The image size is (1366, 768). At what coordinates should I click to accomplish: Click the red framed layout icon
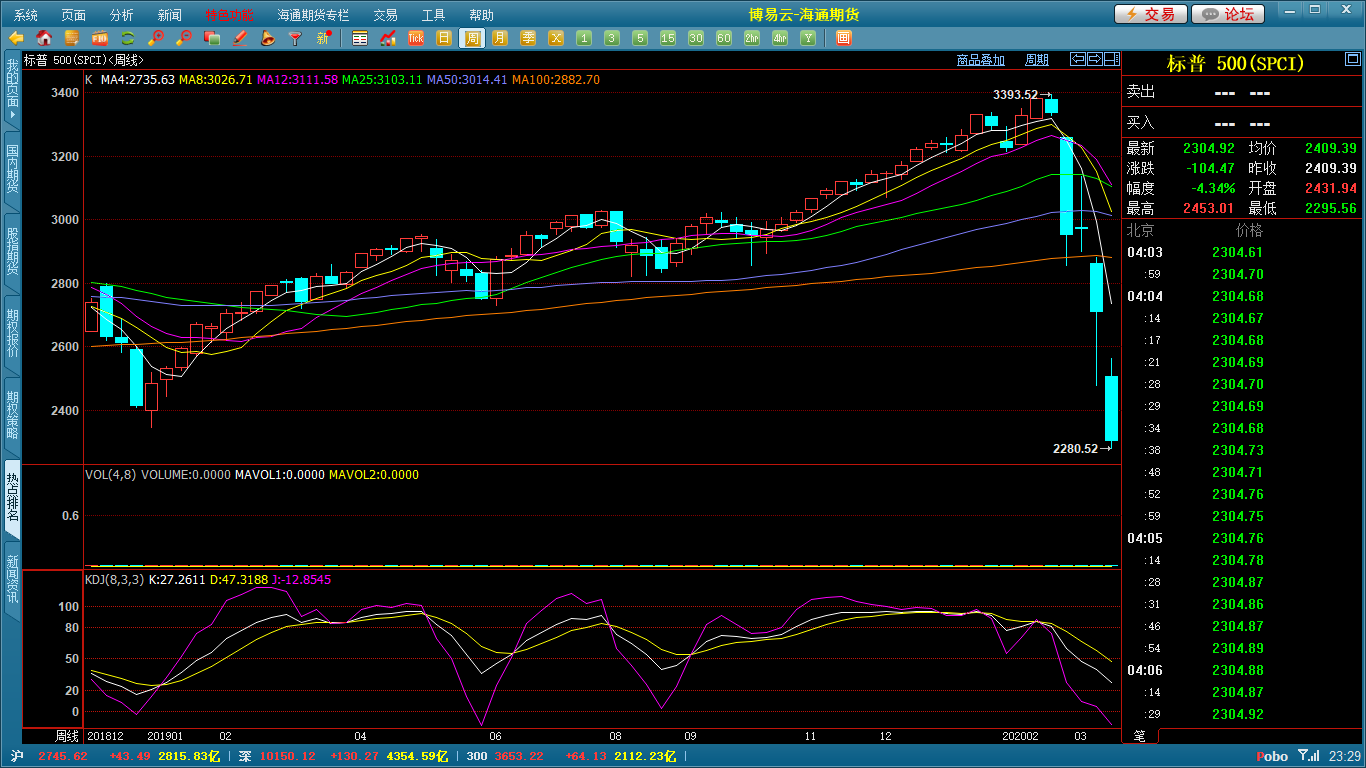click(x=843, y=38)
